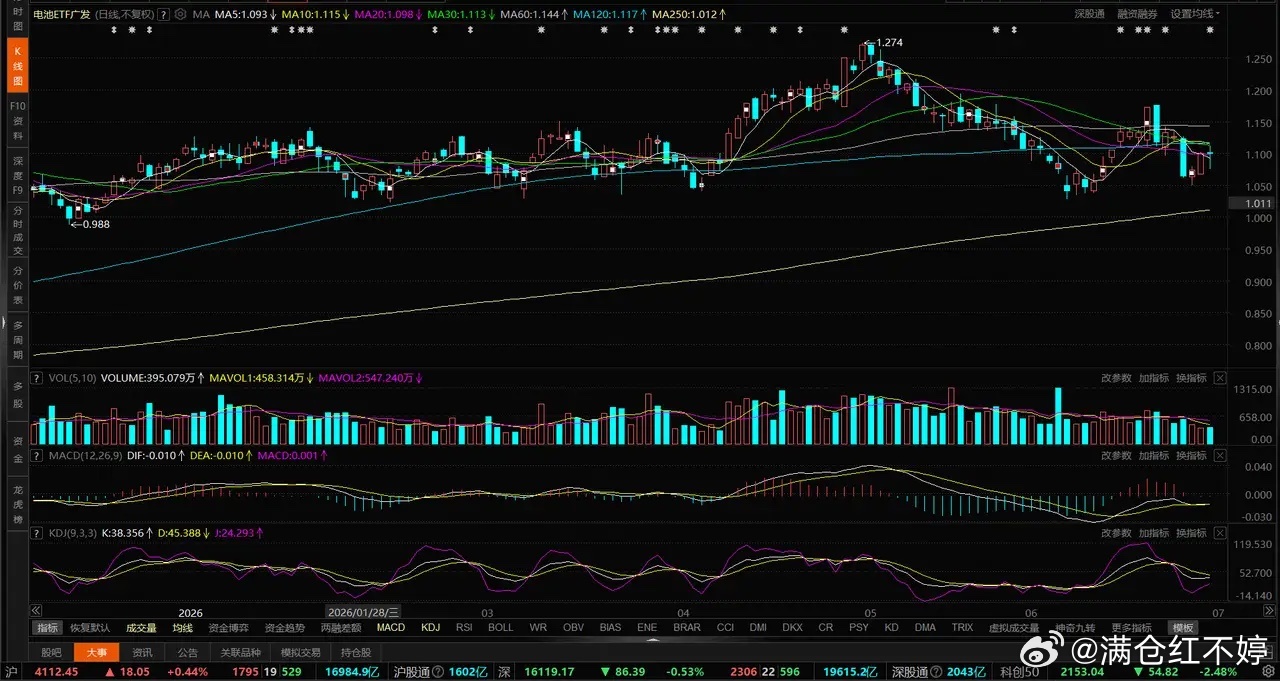1280x681 pixels.
Task: Expand the left sidebar collapse arrow
Action: pyautogui.click(x=4, y=324)
